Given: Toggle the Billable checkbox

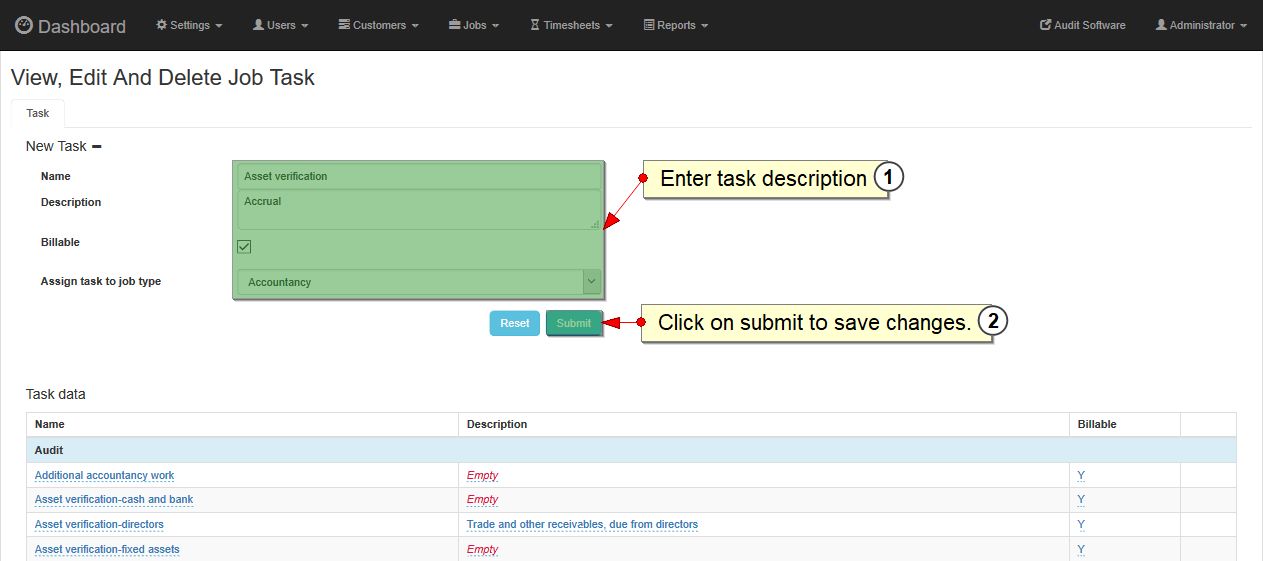Looking at the screenshot, I should (244, 247).
